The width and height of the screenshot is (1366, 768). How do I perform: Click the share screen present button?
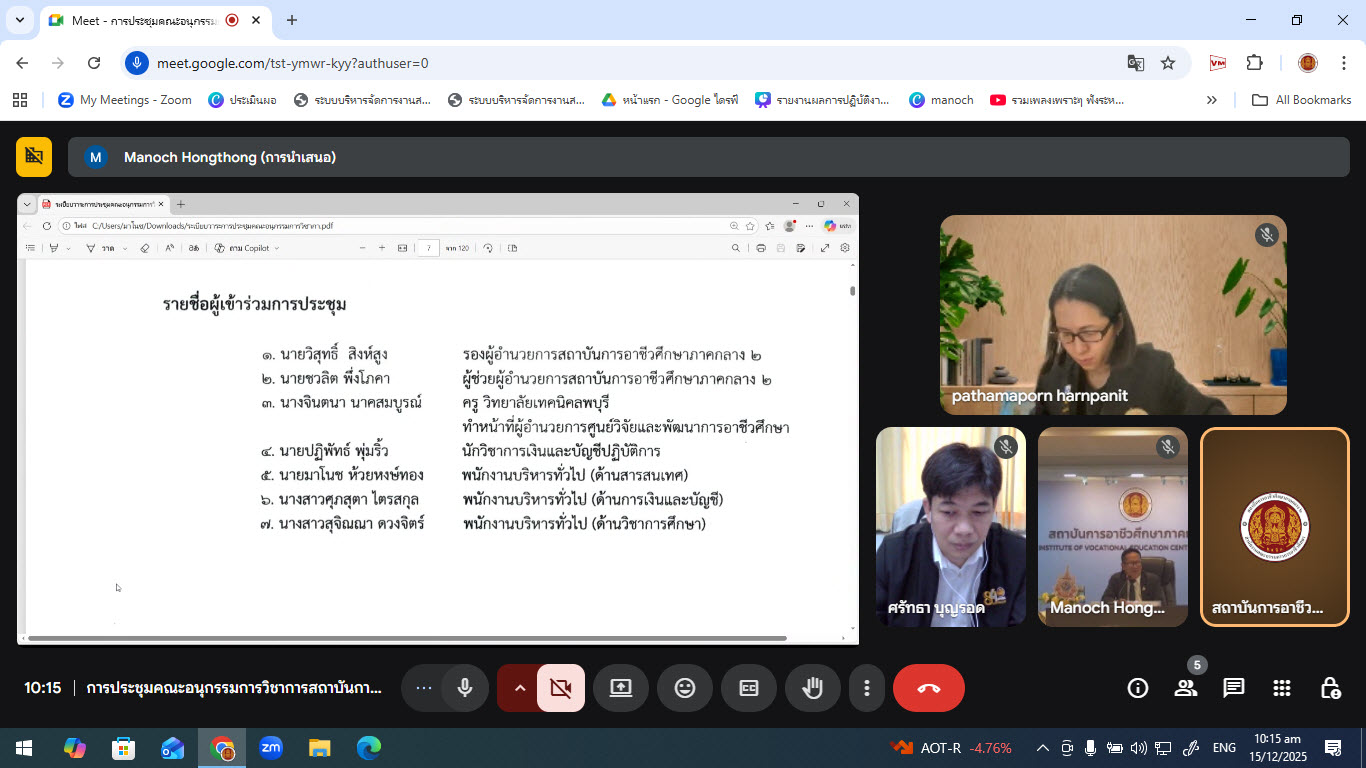click(620, 688)
